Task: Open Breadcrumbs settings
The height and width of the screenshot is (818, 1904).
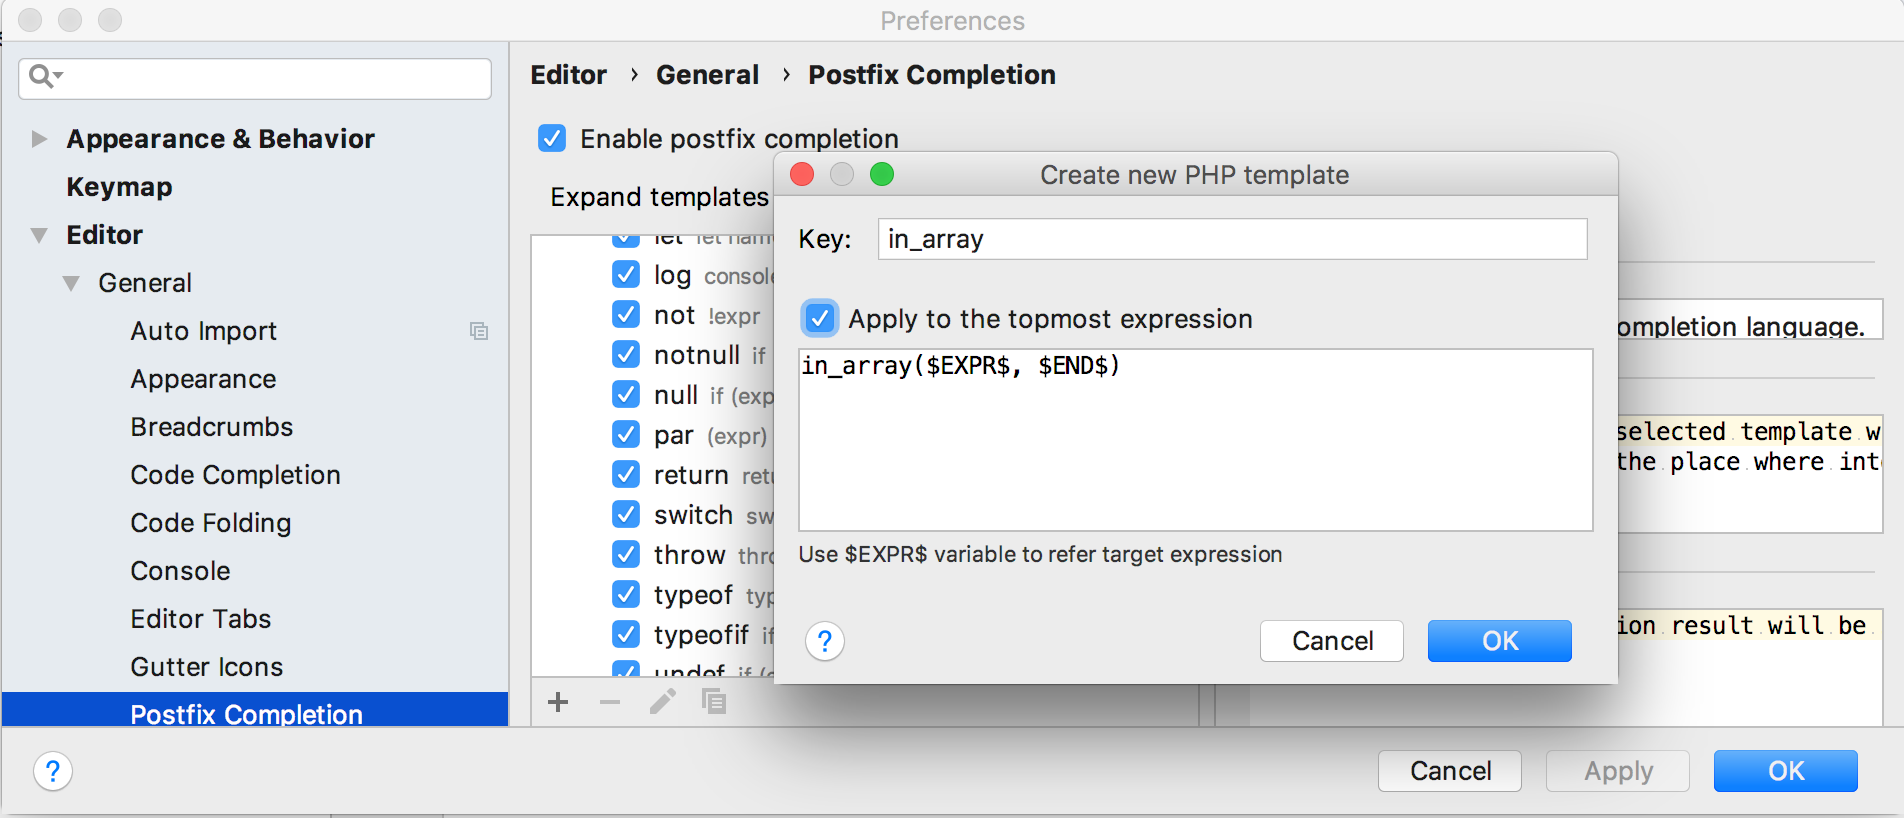Action: [x=211, y=427]
